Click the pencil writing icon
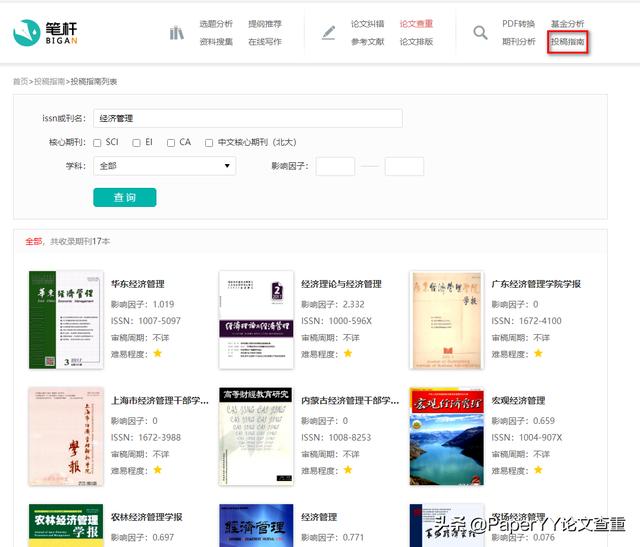This screenshot has height=547, width=640. coord(329,33)
